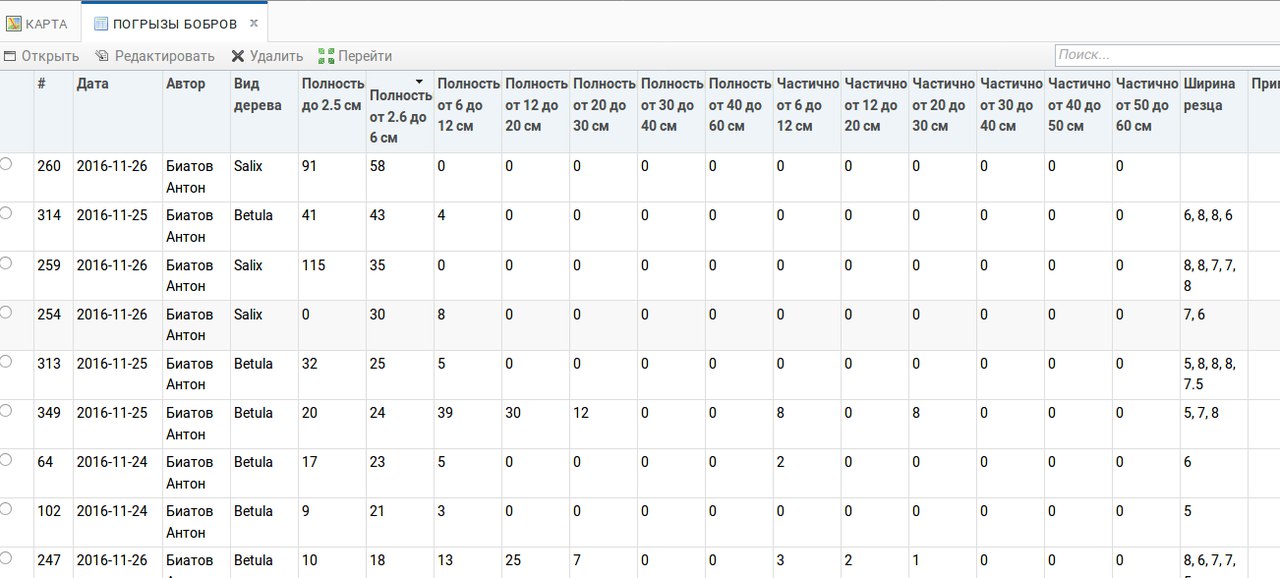
Task: Focus the Поиск search field
Action: [x=1167, y=55]
